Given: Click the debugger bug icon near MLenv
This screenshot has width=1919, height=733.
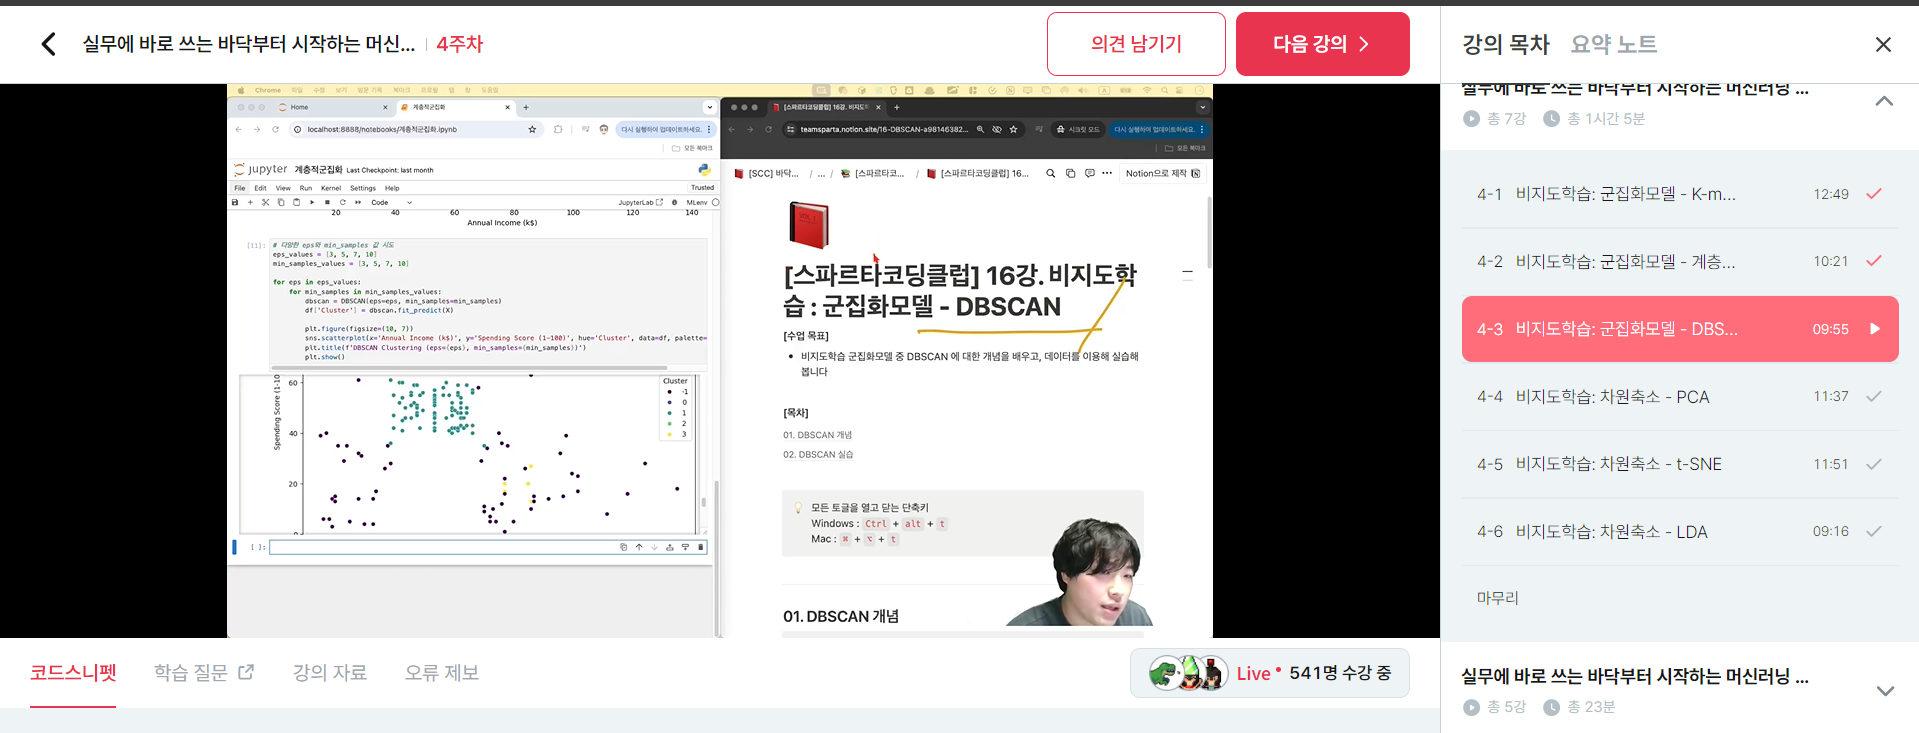Looking at the screenshot, I should tap(674, 202).
